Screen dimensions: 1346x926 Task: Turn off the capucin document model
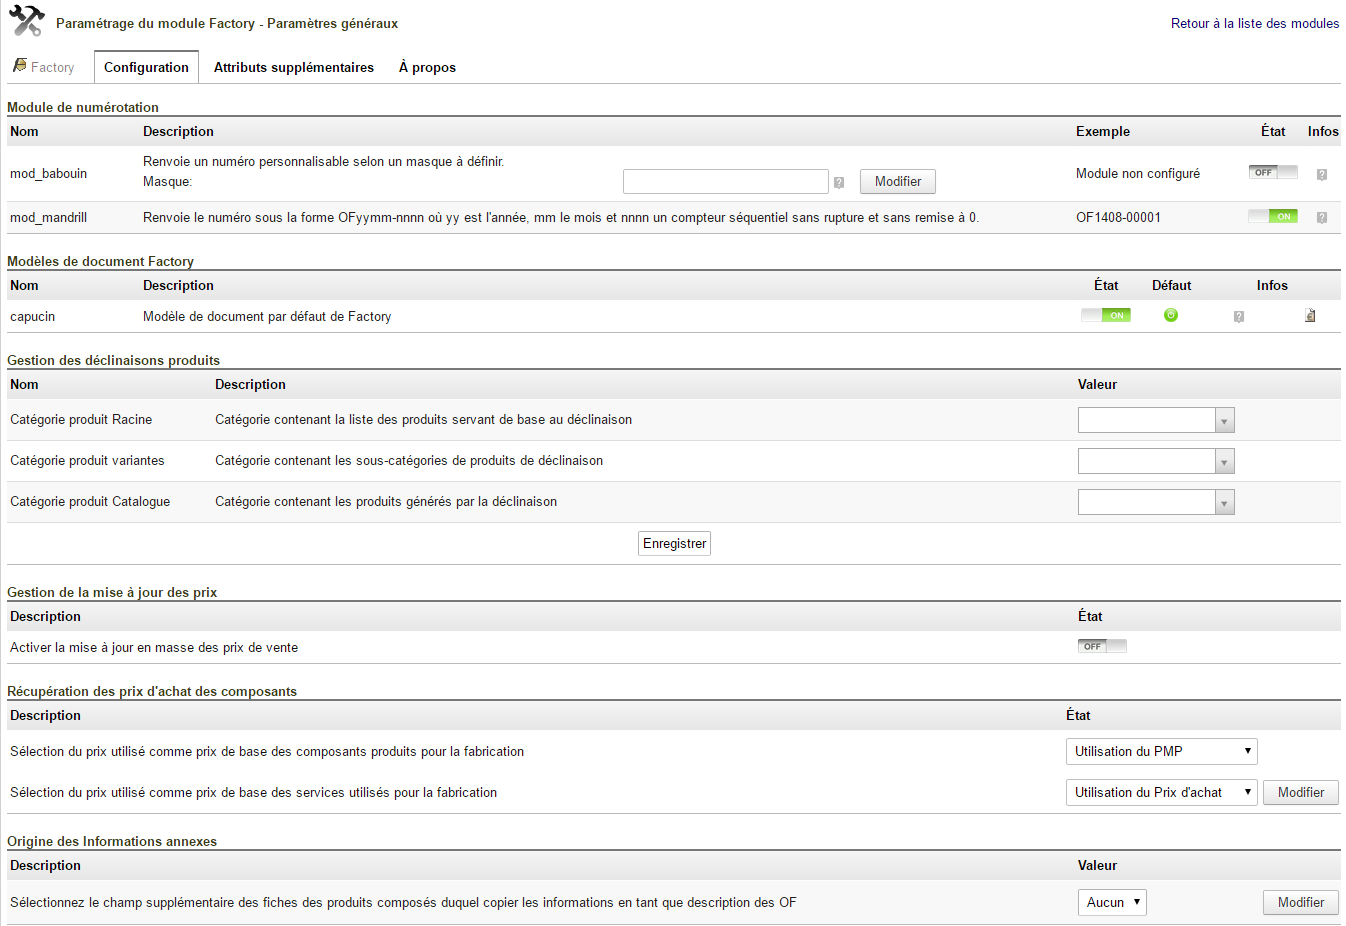click(x=1105, y=315)
